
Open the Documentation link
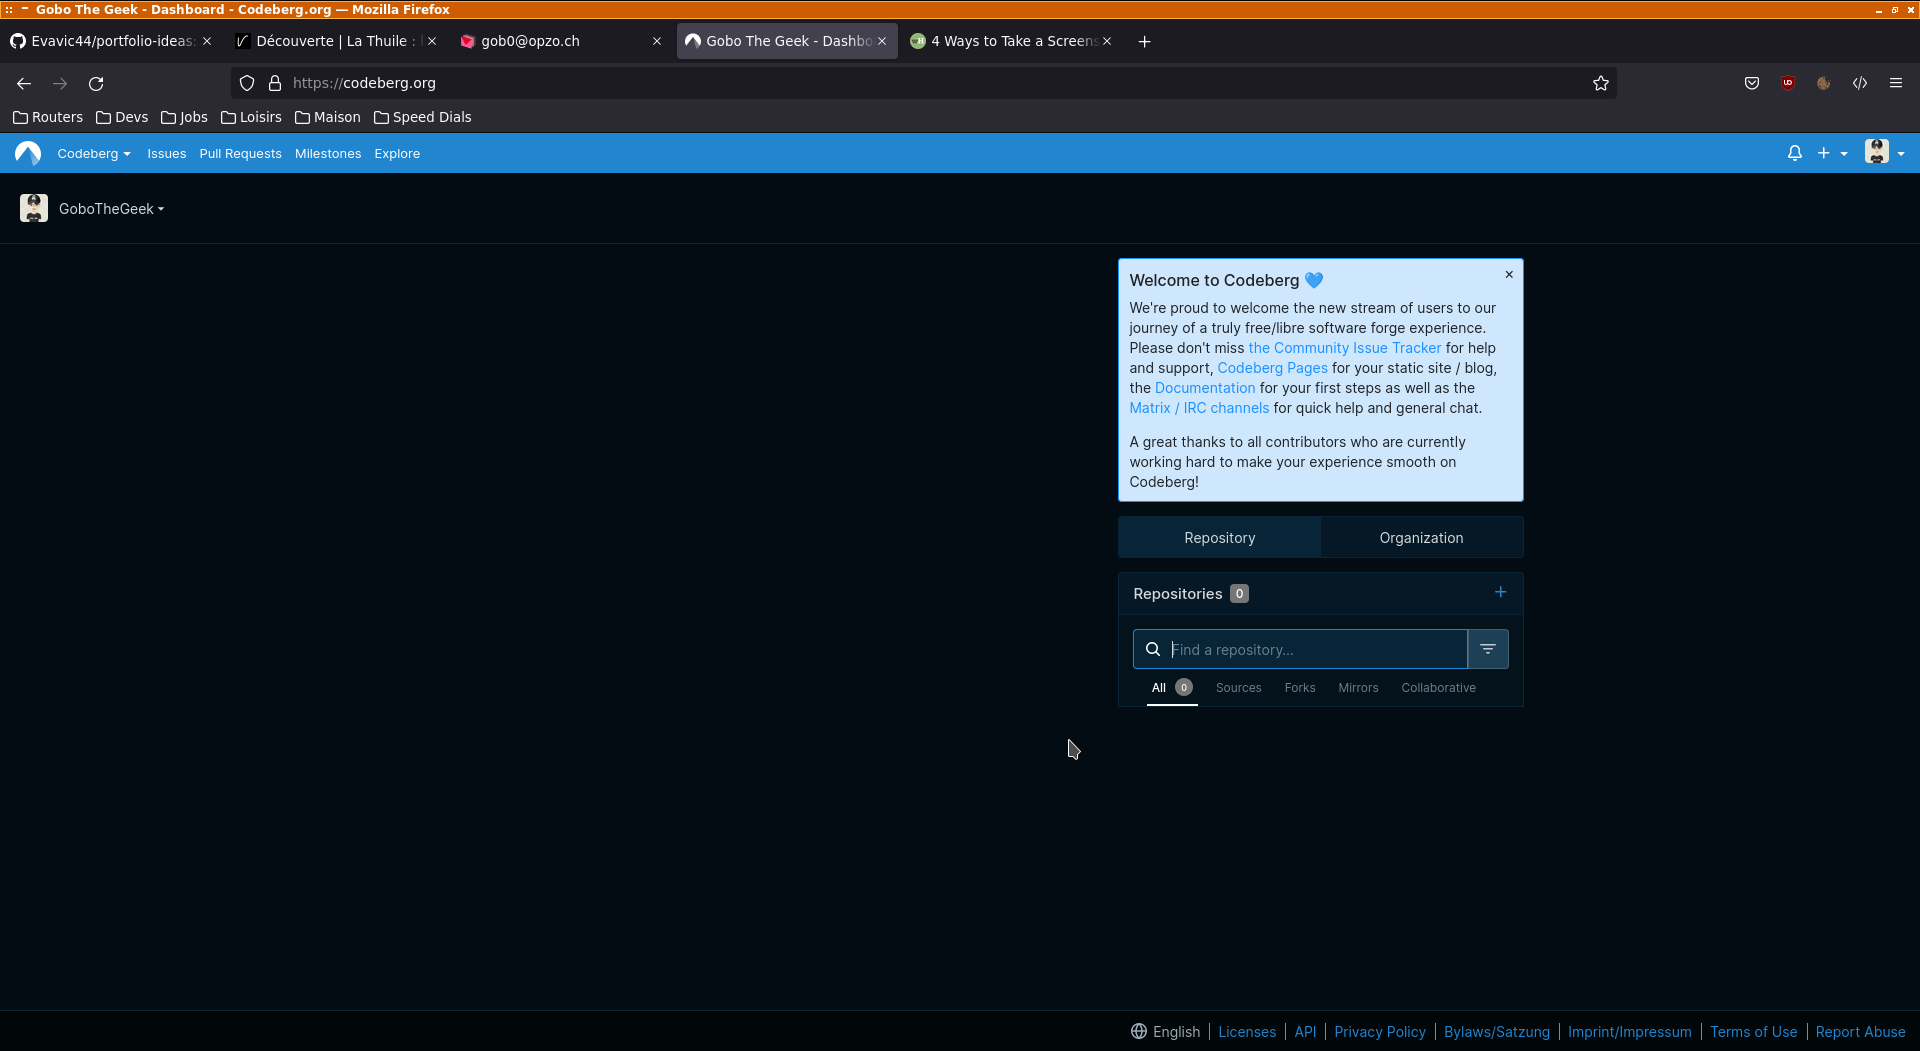pos(1204,388)
